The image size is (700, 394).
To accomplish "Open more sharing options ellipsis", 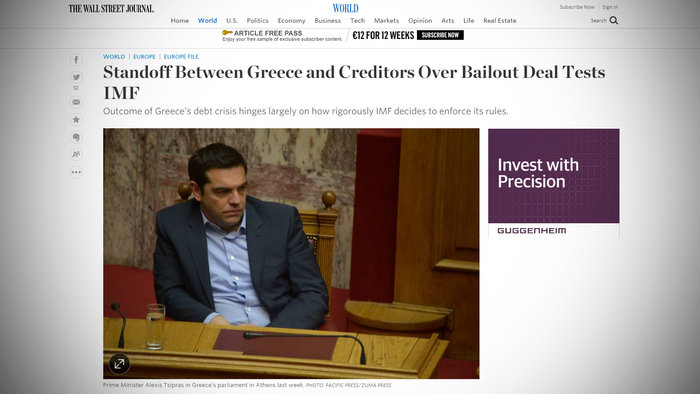I will tap(76, 172).
